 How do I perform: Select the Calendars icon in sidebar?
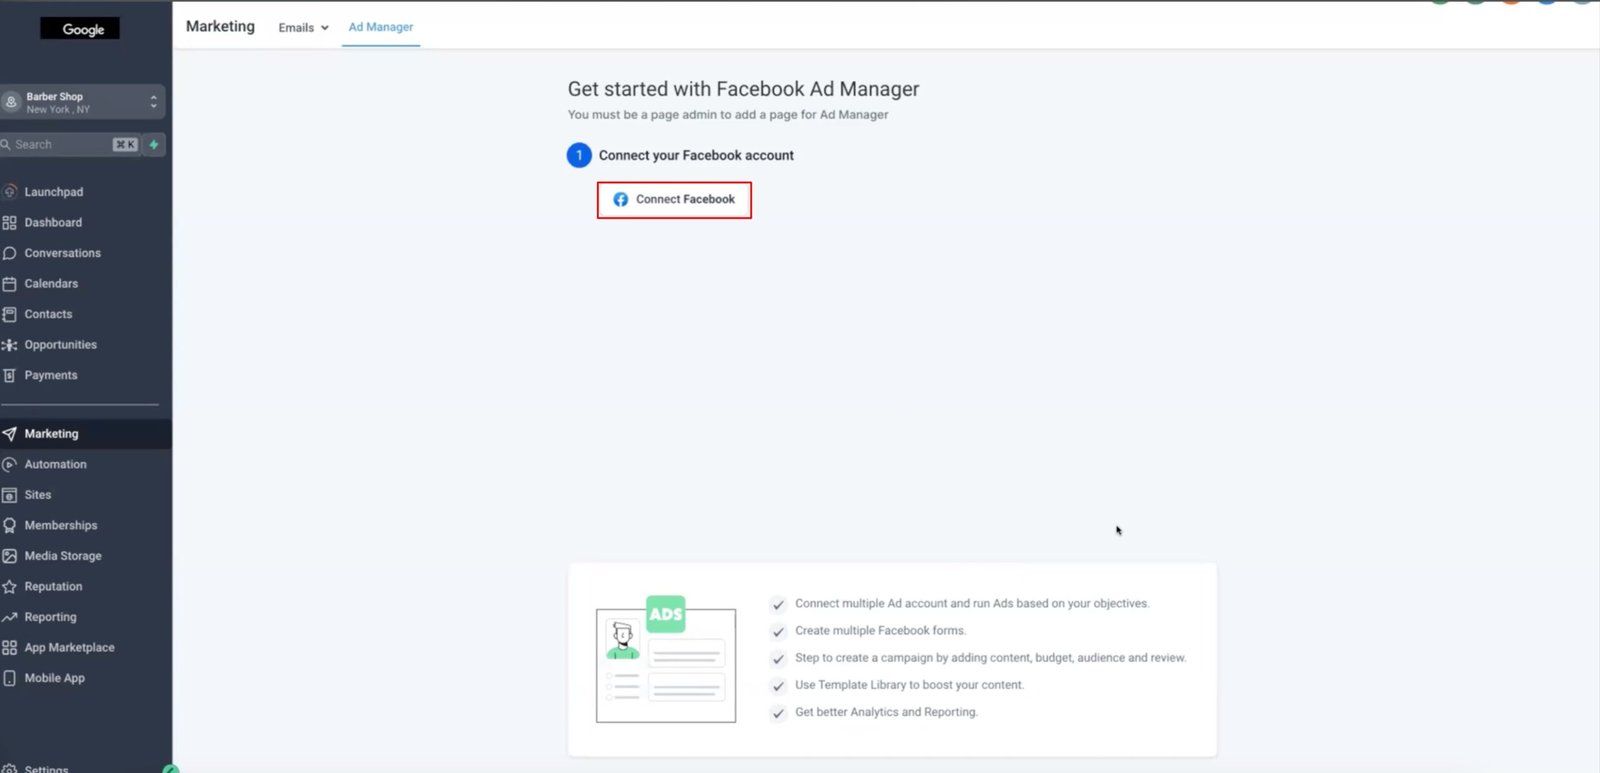click(10, 284)
